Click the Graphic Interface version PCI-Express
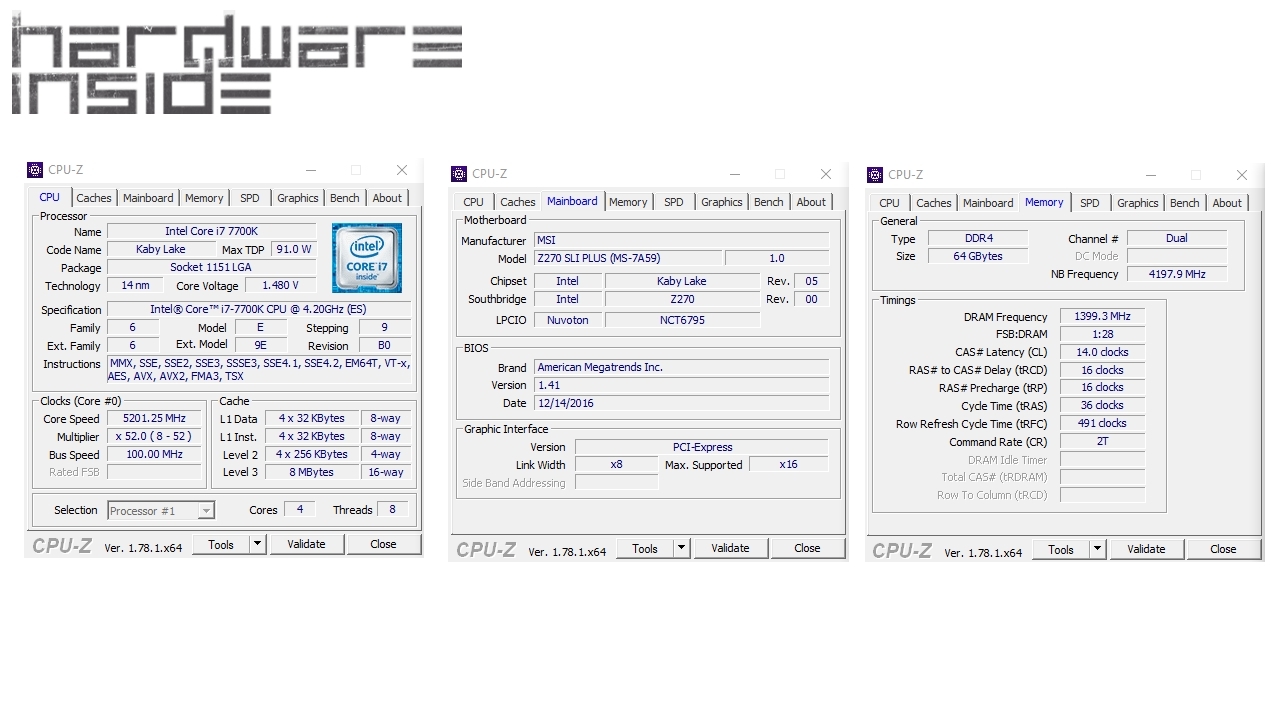 701,447
